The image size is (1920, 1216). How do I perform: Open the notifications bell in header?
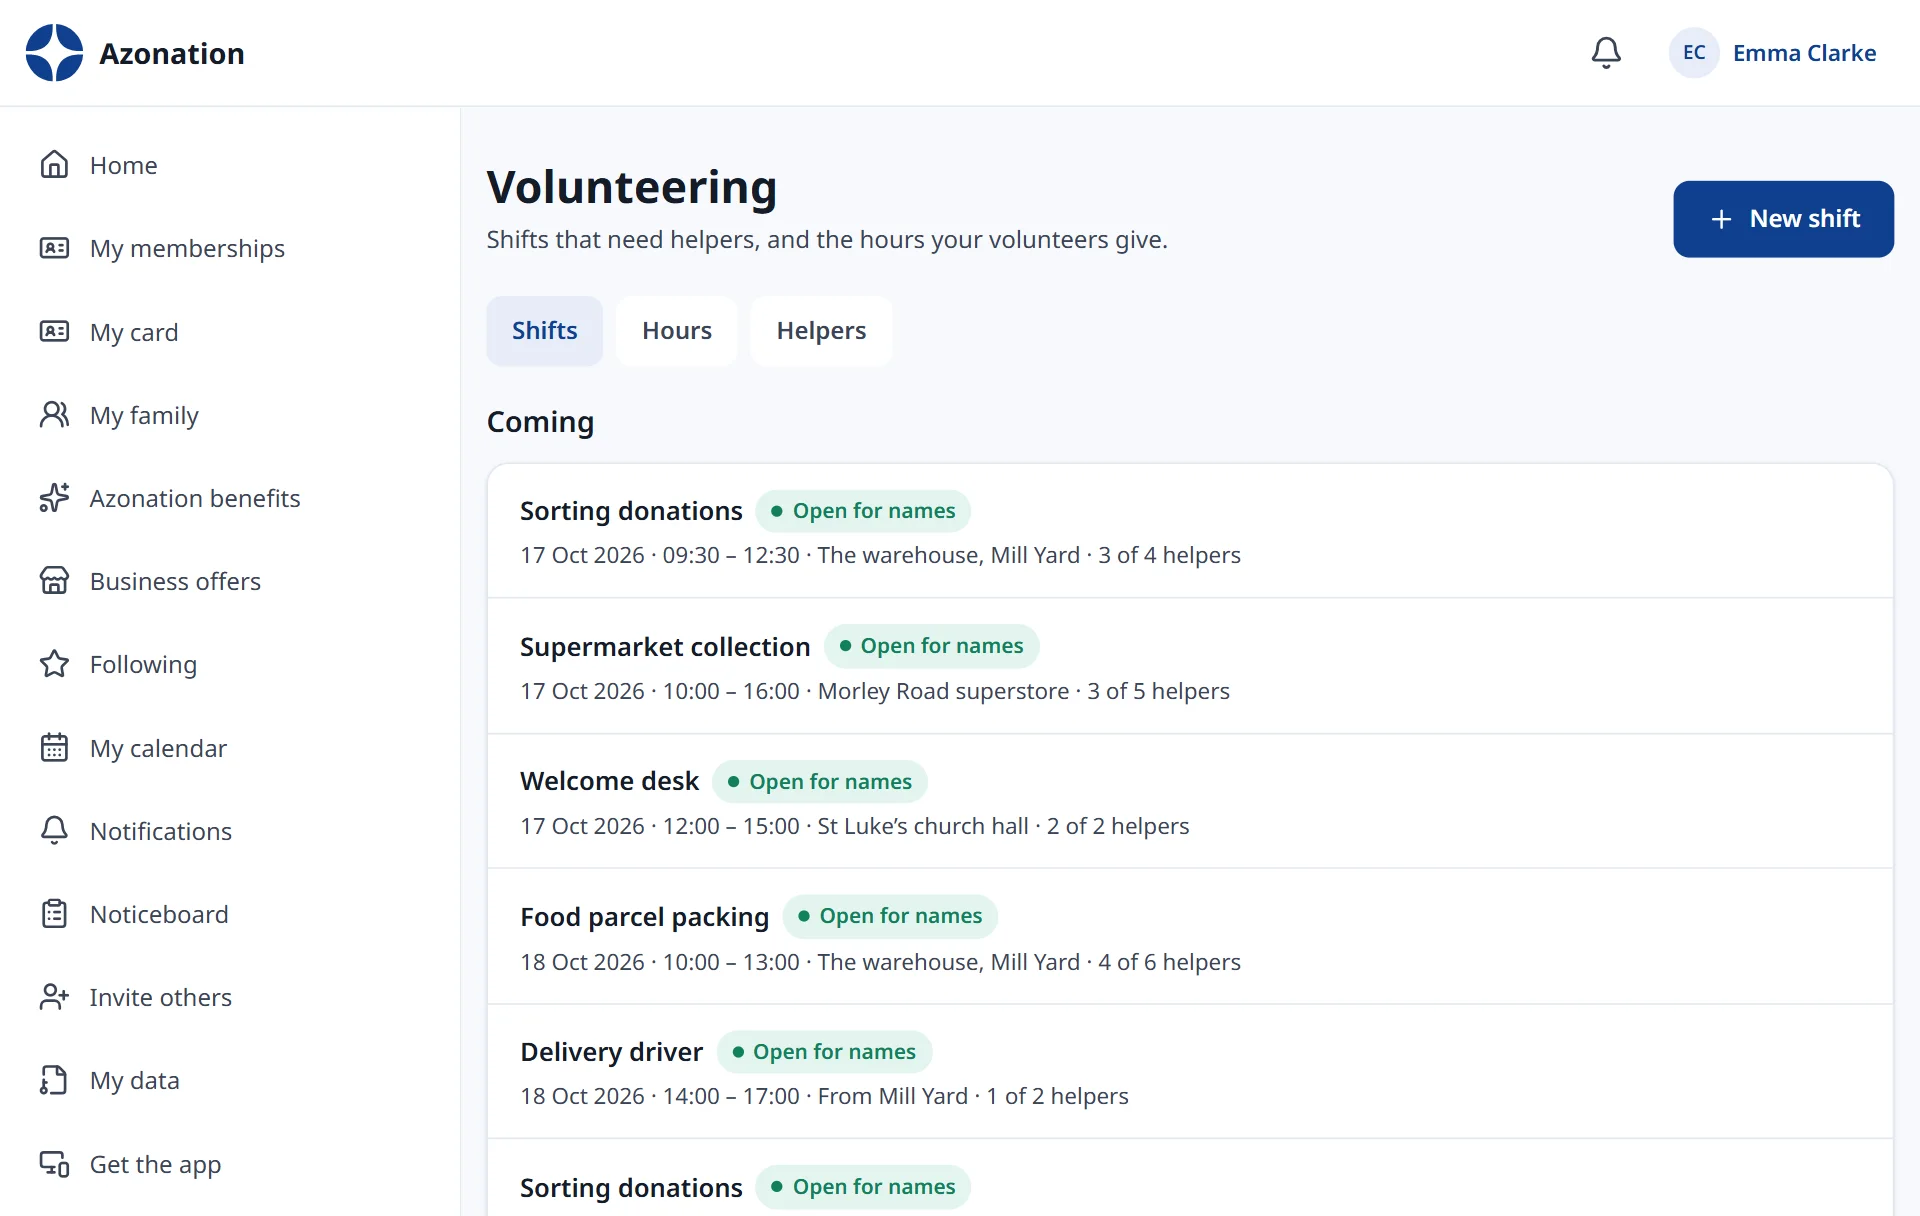coord(1606,53)
